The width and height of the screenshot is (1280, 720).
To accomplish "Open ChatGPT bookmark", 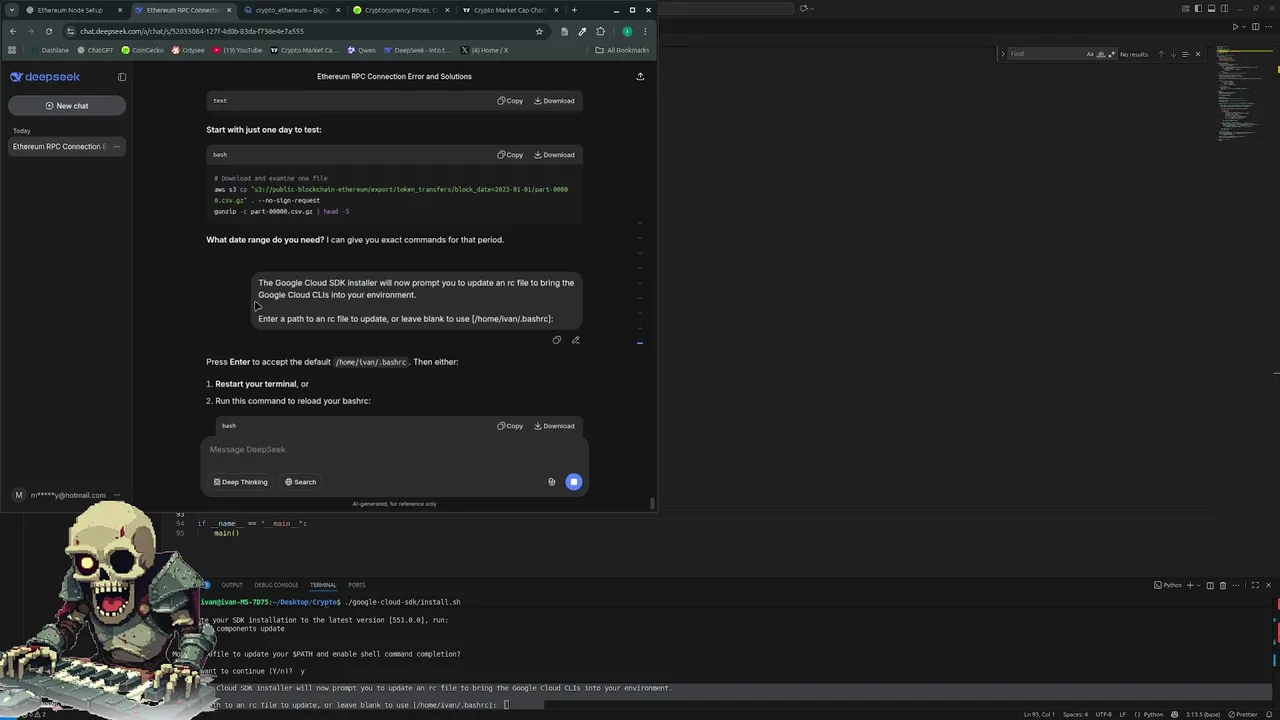I will pyautogui.click(x=96, y=50).
